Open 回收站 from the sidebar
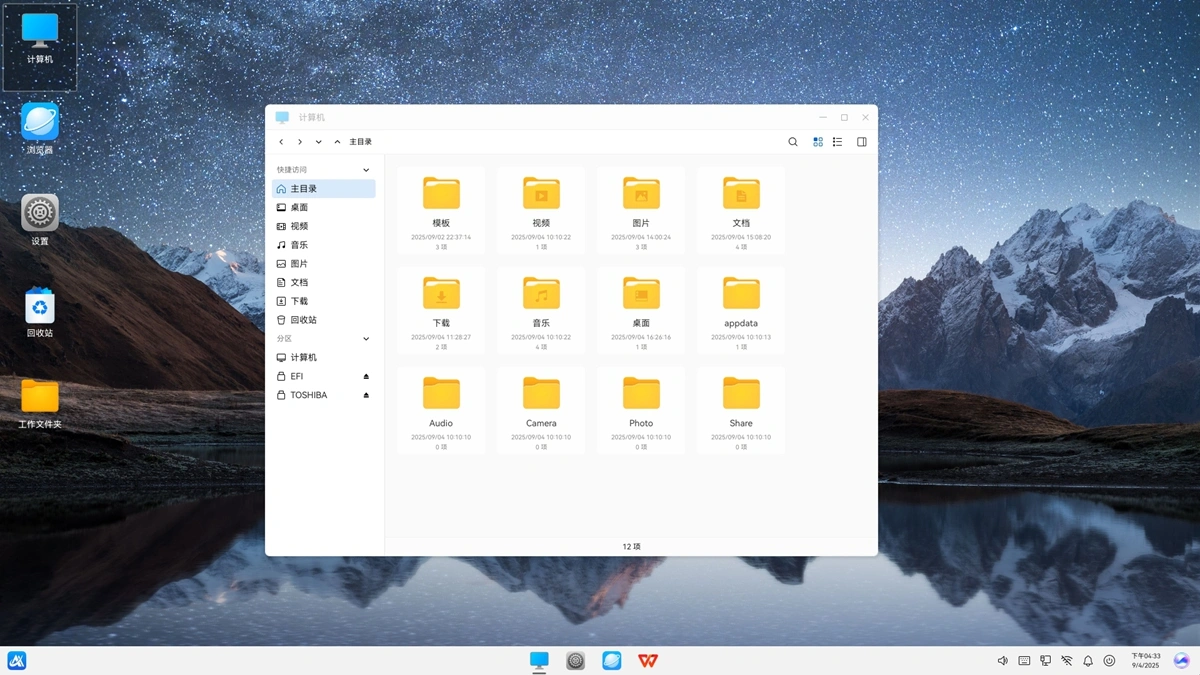Image resolution: width=1200 pixels, height=675 pixels. coord(303,320)
